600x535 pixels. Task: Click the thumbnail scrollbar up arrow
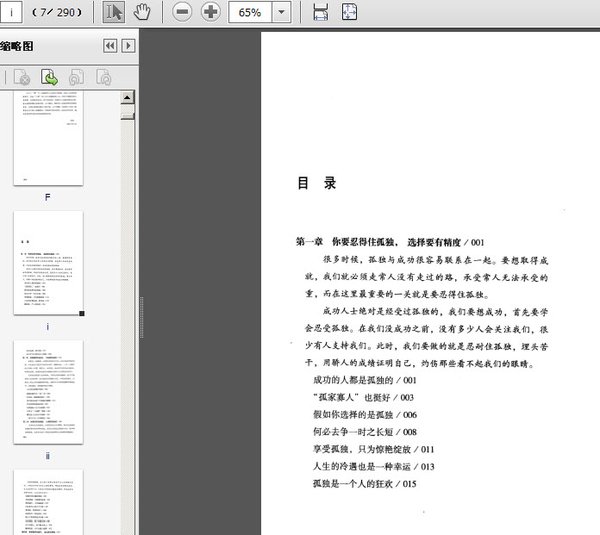pyautogui.click(x=127, y=98)
